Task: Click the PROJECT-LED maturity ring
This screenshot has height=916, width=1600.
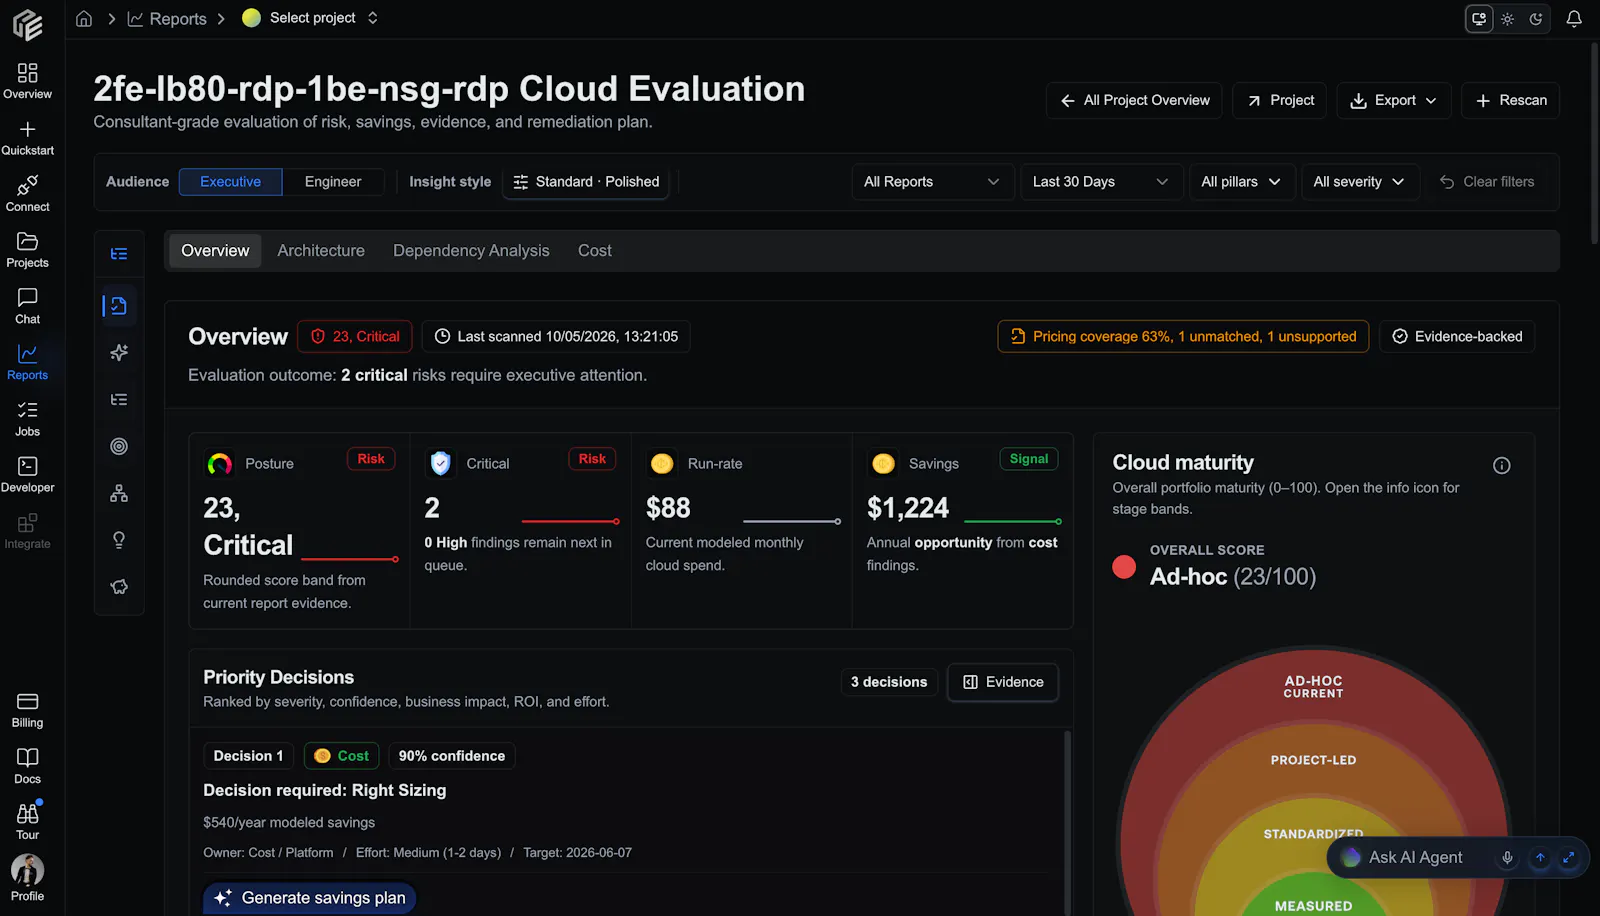Action: pyautogui.click(x=1313, y=760)
